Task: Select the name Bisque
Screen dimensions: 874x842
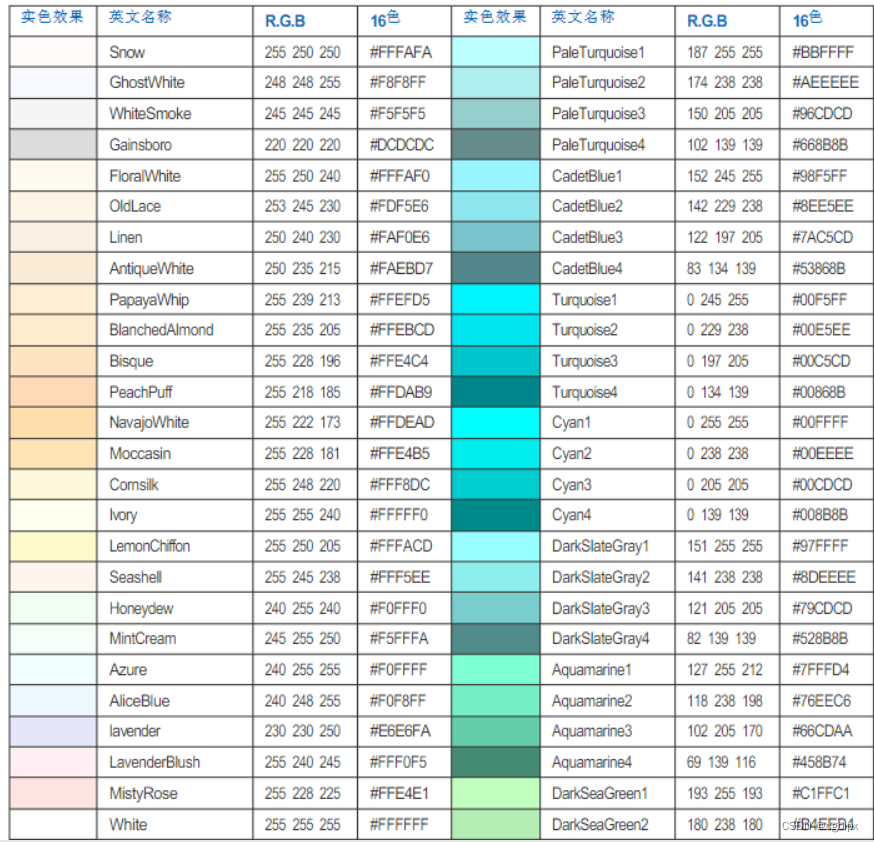Action: (x=131, y=361)
